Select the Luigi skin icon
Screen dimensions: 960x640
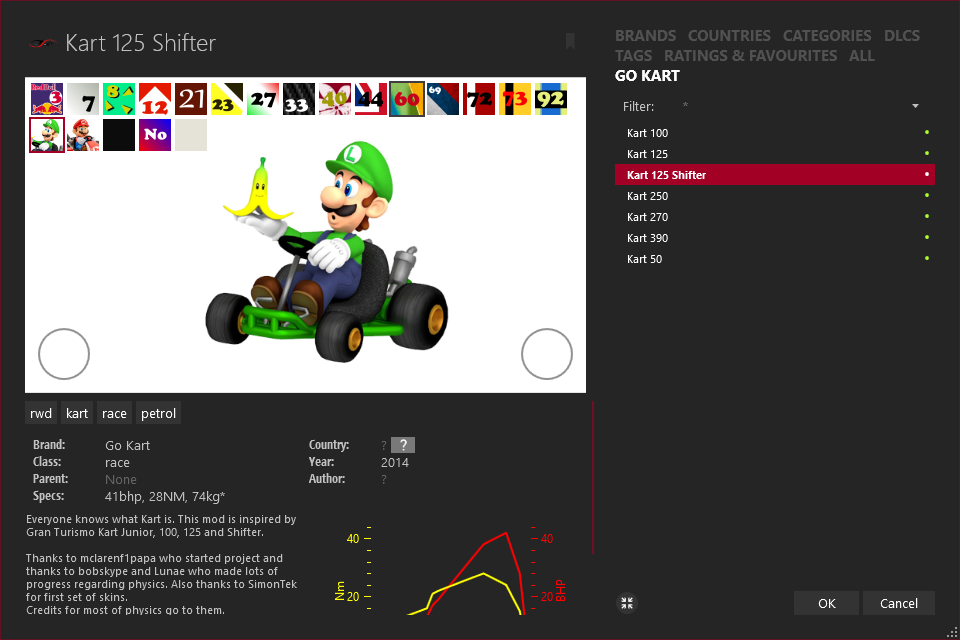pos(47,135)
